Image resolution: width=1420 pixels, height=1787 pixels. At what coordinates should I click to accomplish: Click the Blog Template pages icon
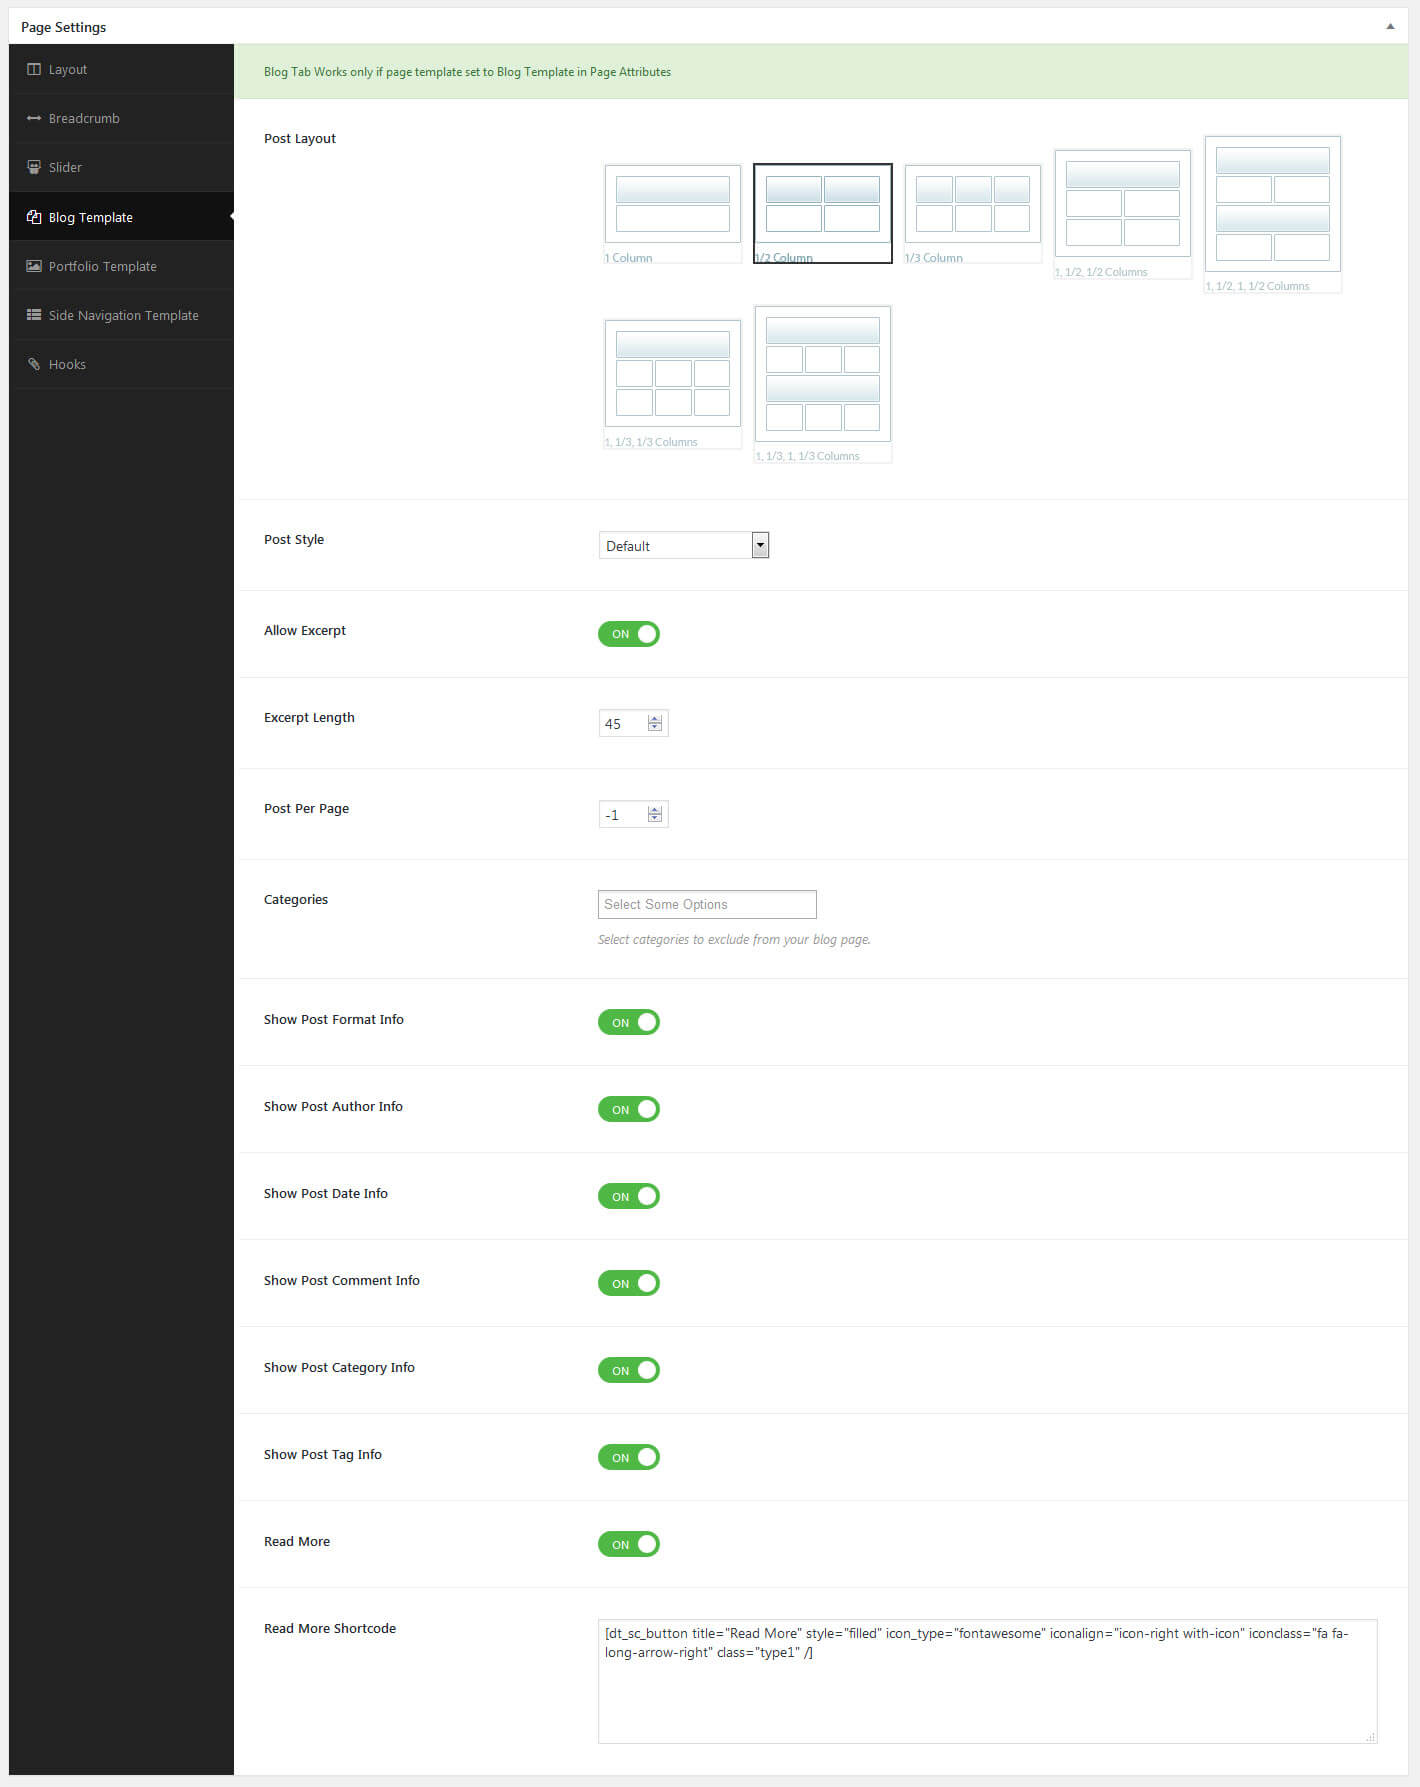[34, 217]
